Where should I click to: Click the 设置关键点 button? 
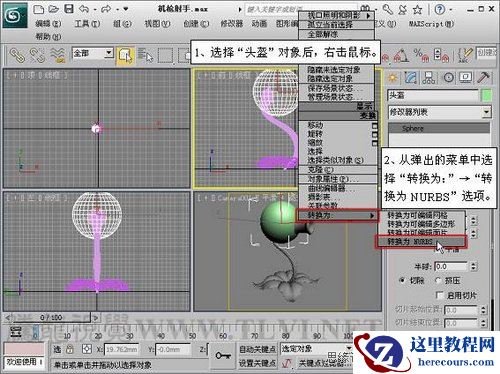pos(257,363)
